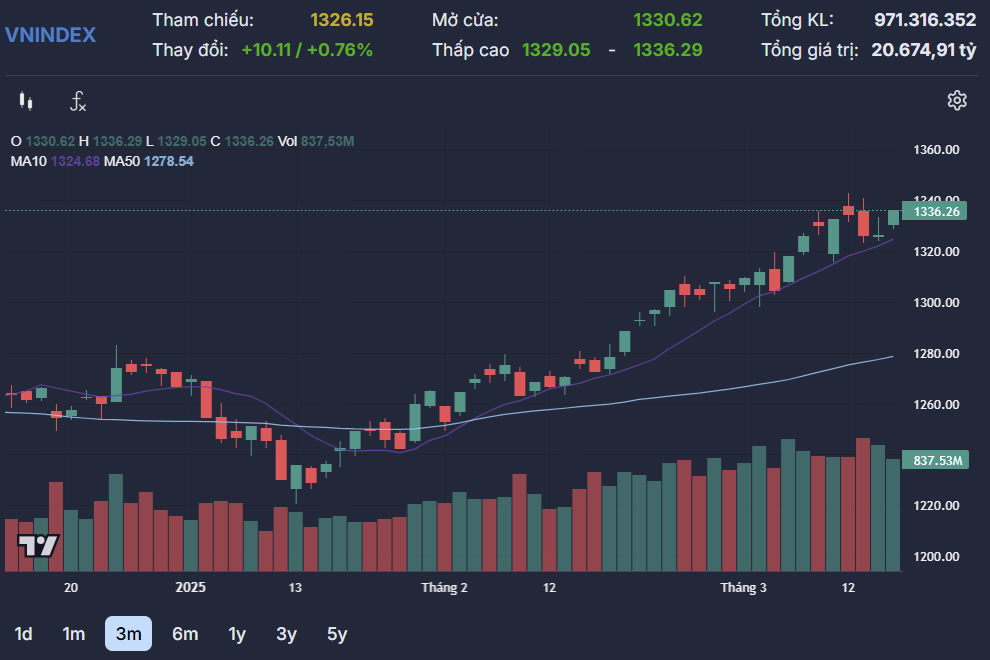
Task: Click the 1326.15 reference price value
Action: click(342, 20)
